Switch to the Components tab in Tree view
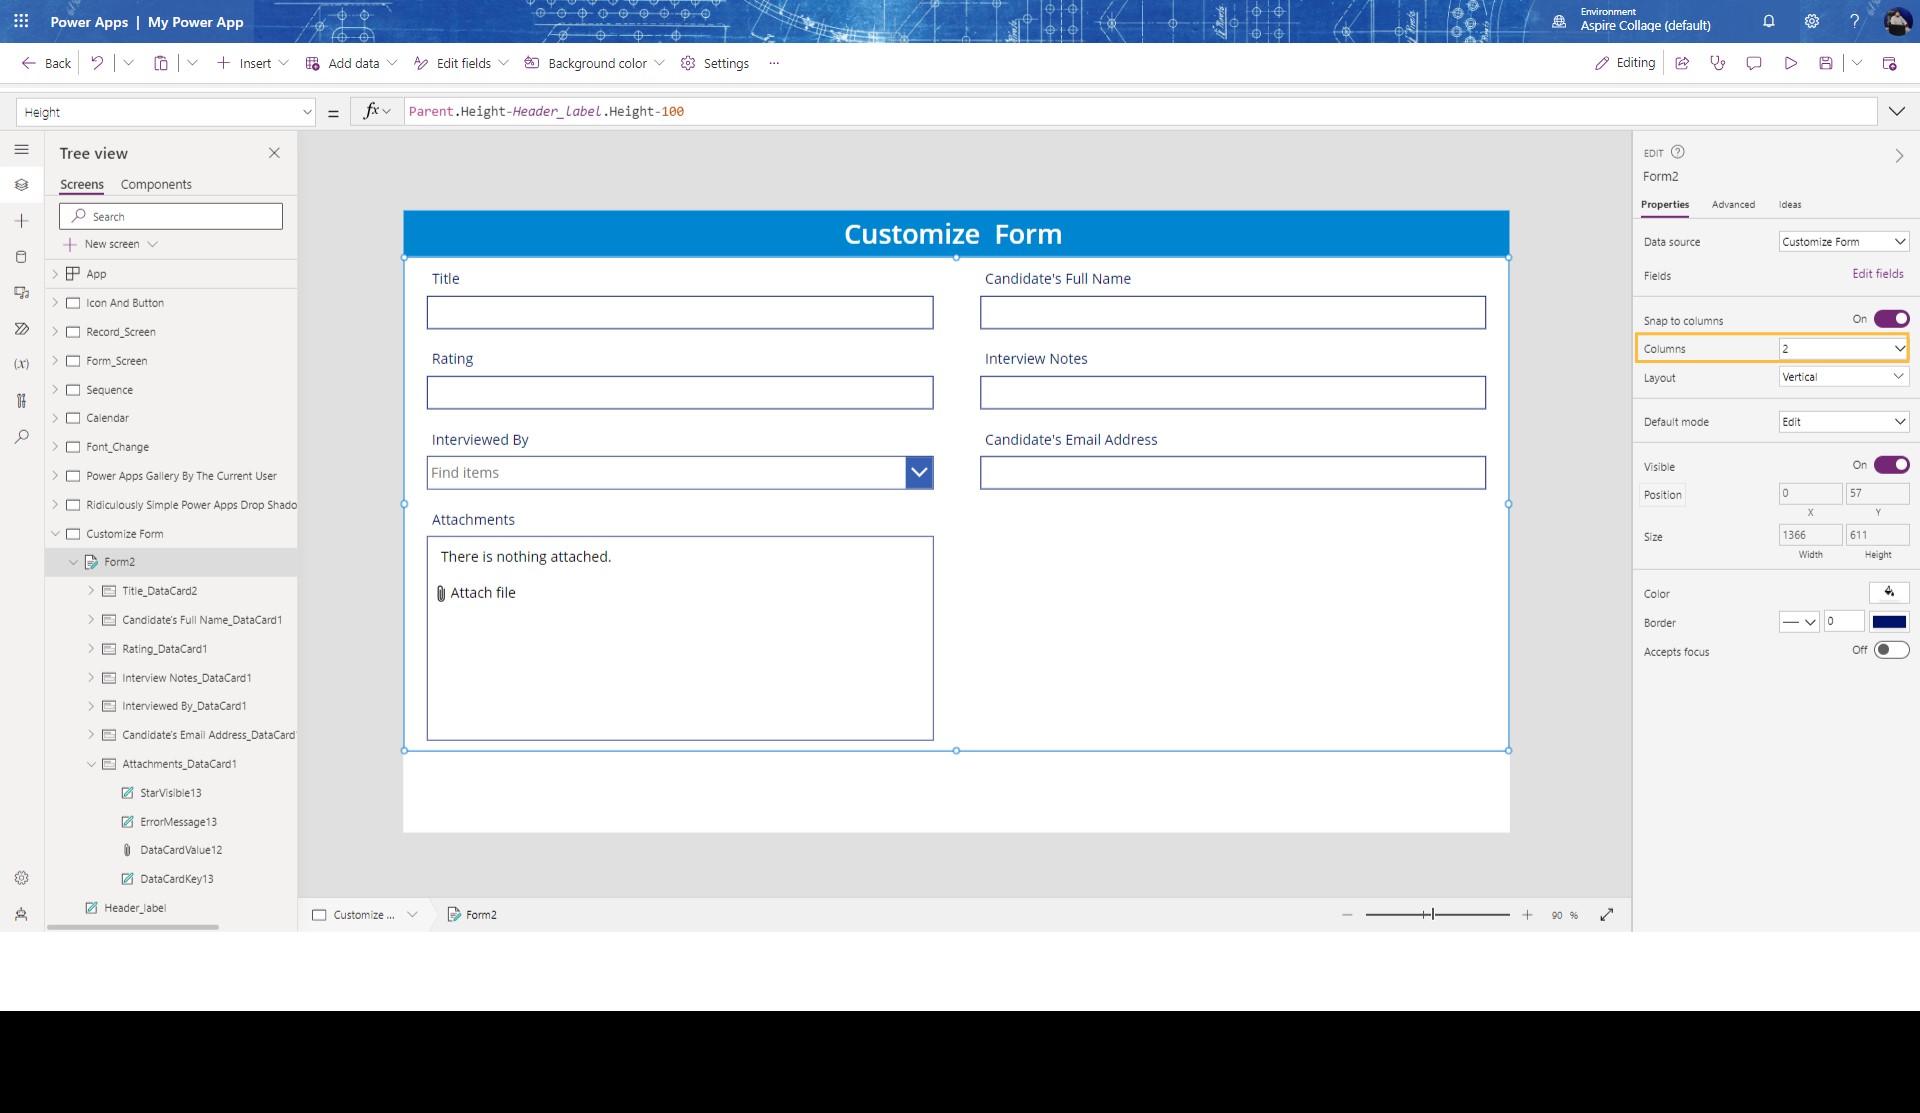The image size is (1920, 1113). [x=156, y=184]
